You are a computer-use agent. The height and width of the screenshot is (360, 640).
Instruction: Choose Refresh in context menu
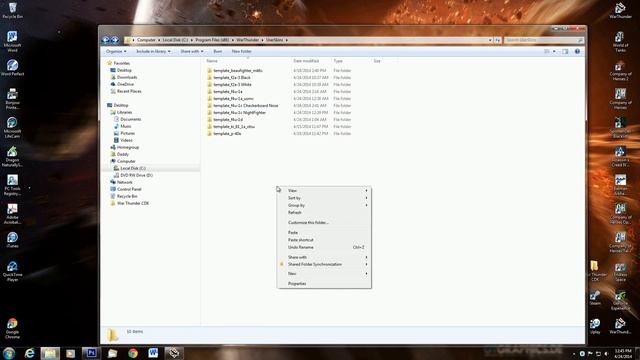(324, 213)
